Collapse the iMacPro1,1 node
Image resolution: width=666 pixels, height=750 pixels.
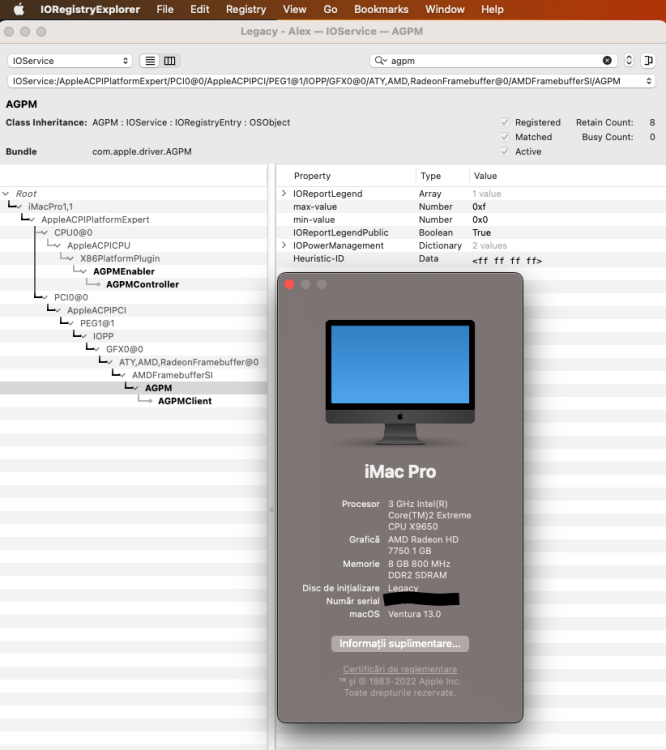coord(19,207)
